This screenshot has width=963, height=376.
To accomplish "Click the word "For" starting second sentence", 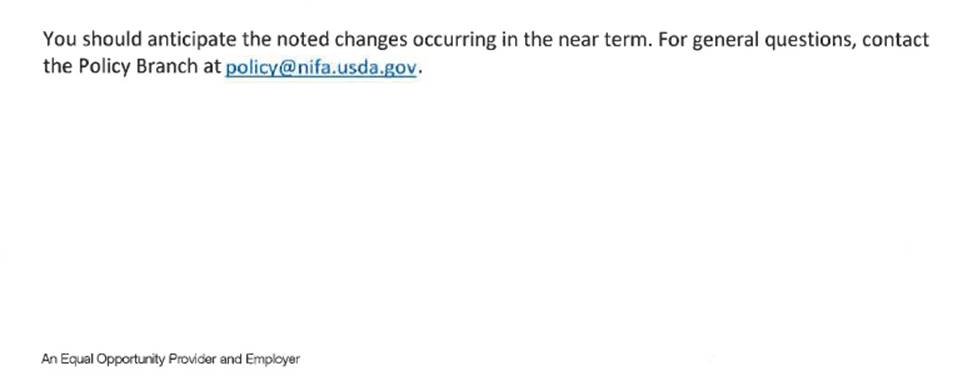I will [669, 40].
